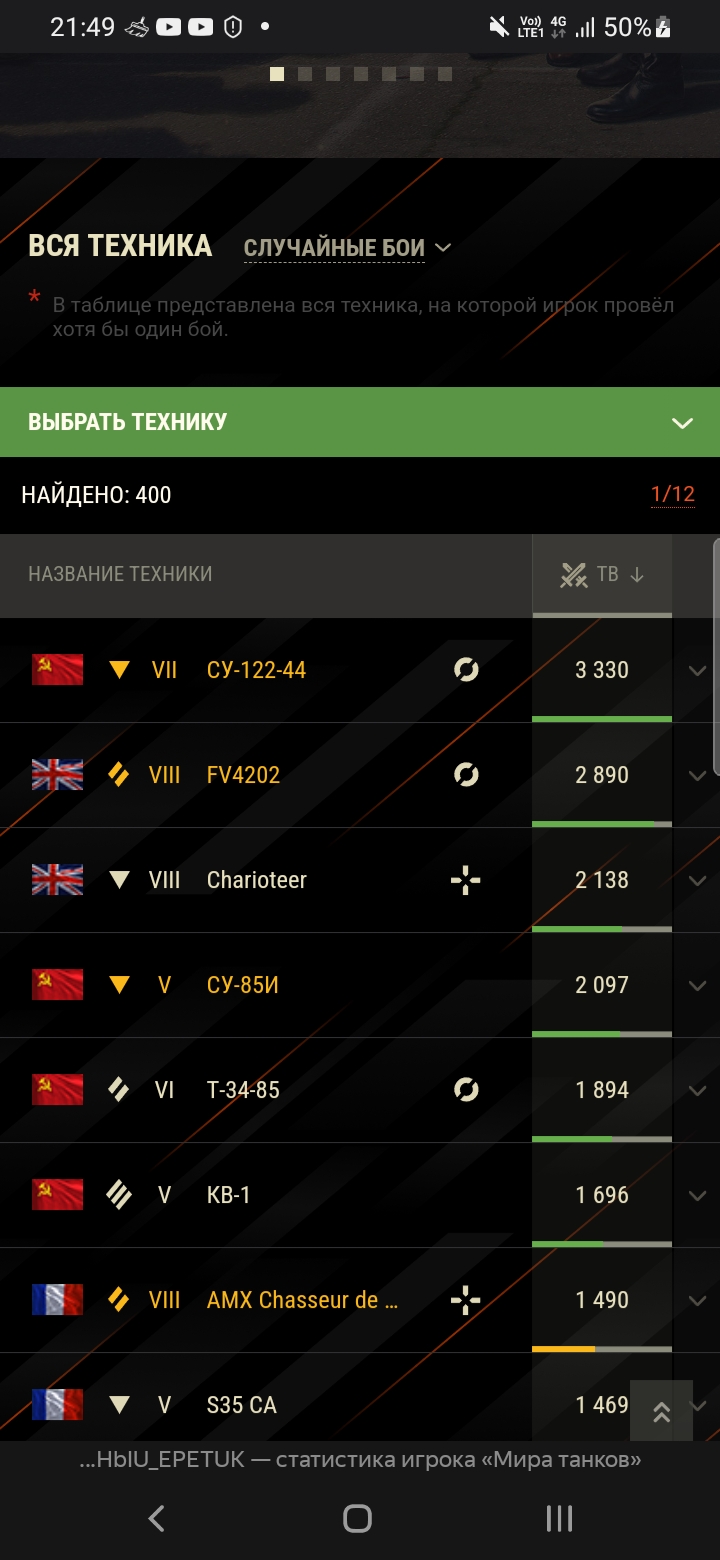This screenshot has width=720, height=1560.
Task: Tap Android recent apps navigation button
Action: (x=559, y=1518)
